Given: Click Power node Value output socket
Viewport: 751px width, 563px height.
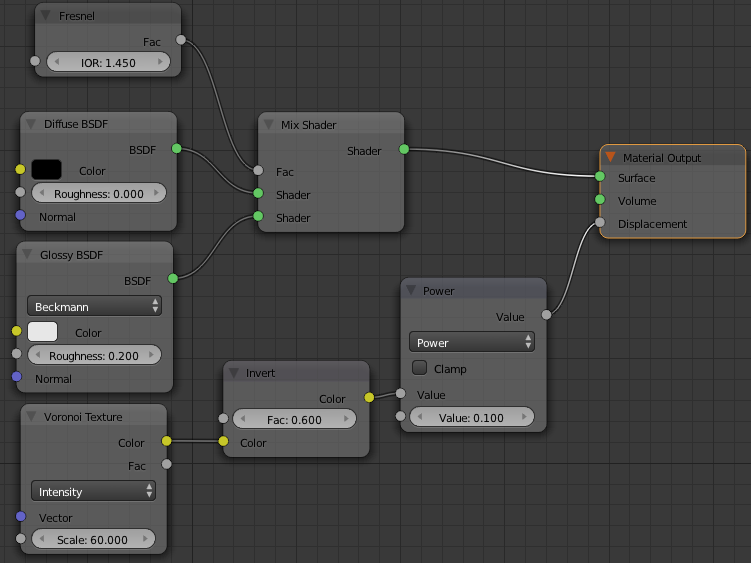Looking at the screenshot, I should [x=546, y=315].
